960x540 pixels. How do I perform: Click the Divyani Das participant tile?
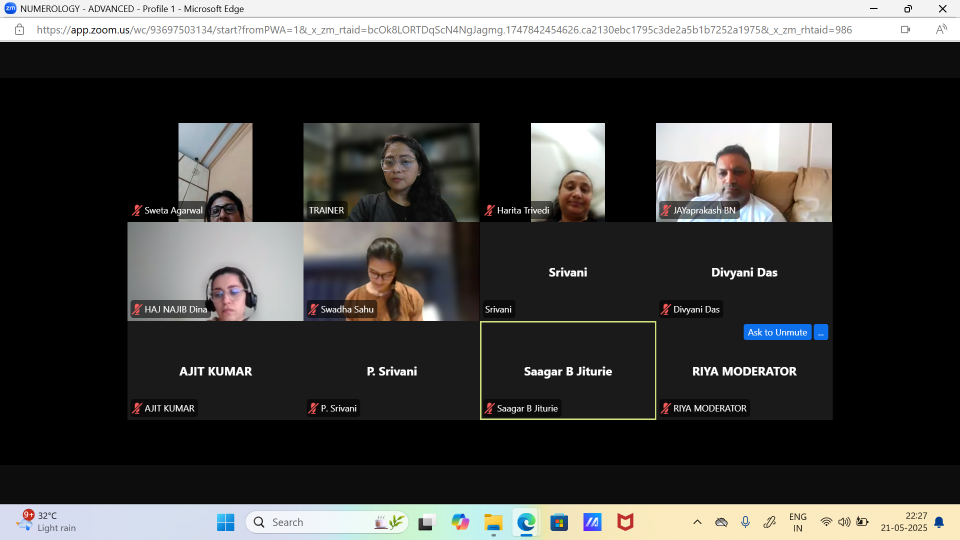tap(744, 272)
